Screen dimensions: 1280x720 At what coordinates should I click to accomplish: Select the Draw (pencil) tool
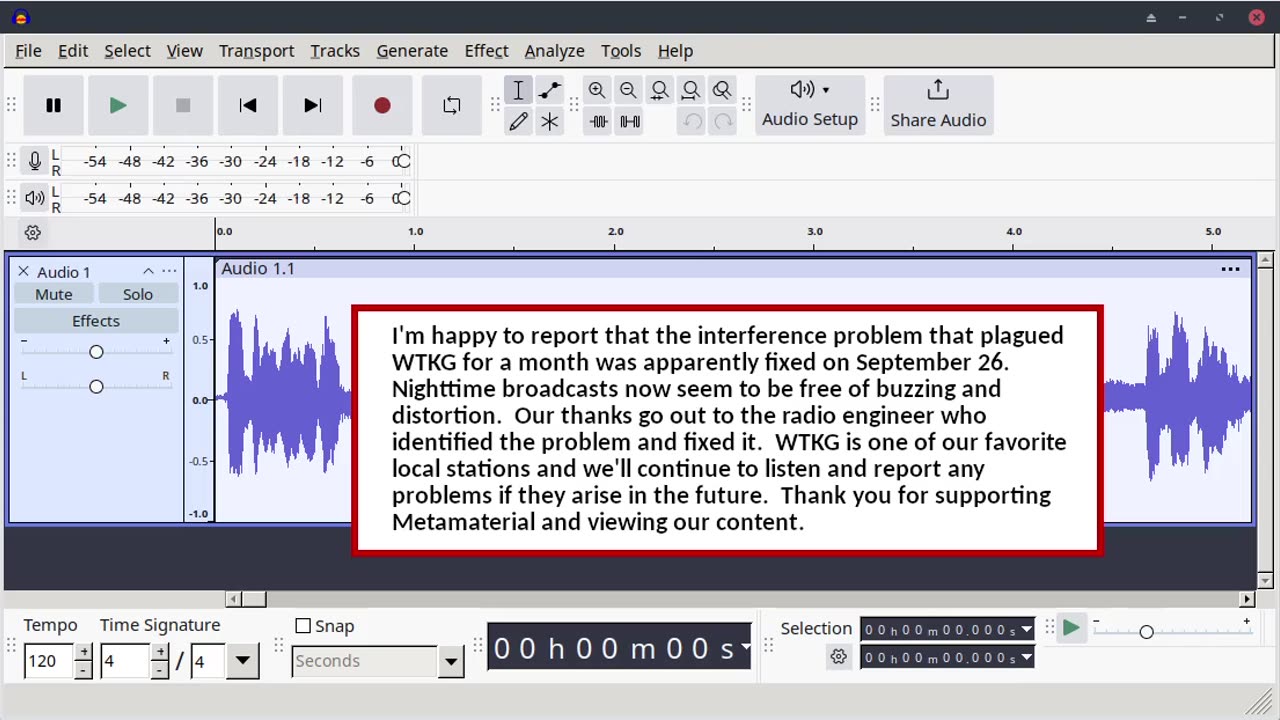point(518,122)
